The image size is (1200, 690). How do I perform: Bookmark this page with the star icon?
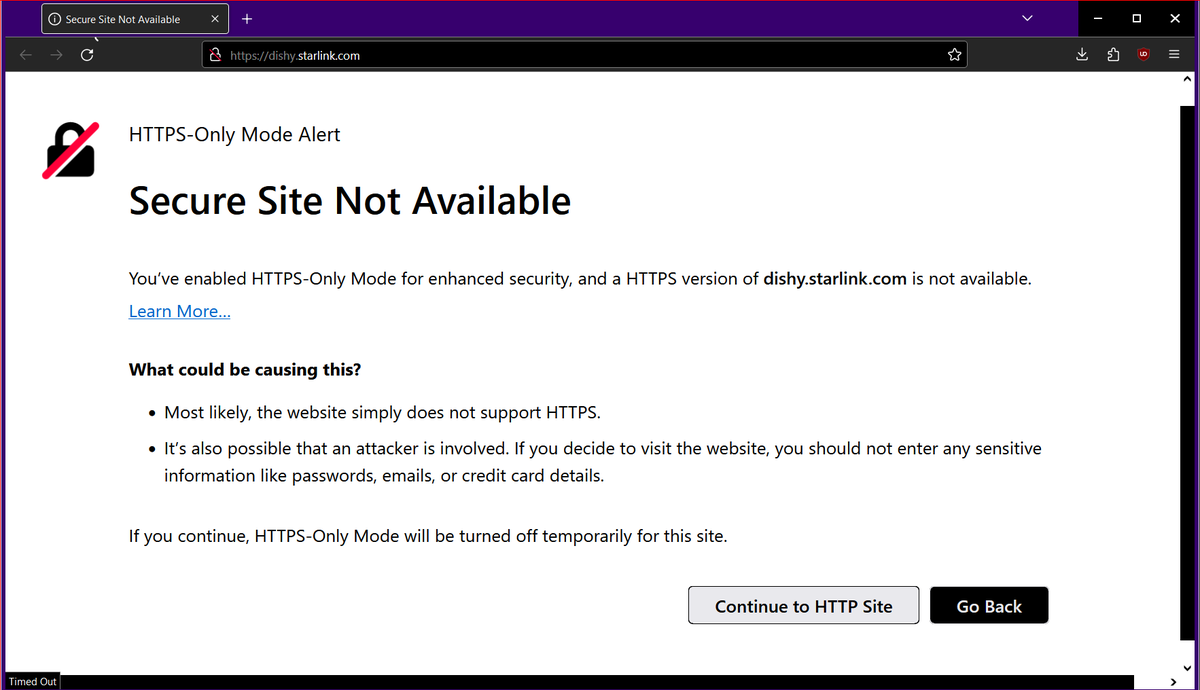click(x=954, y=55)
